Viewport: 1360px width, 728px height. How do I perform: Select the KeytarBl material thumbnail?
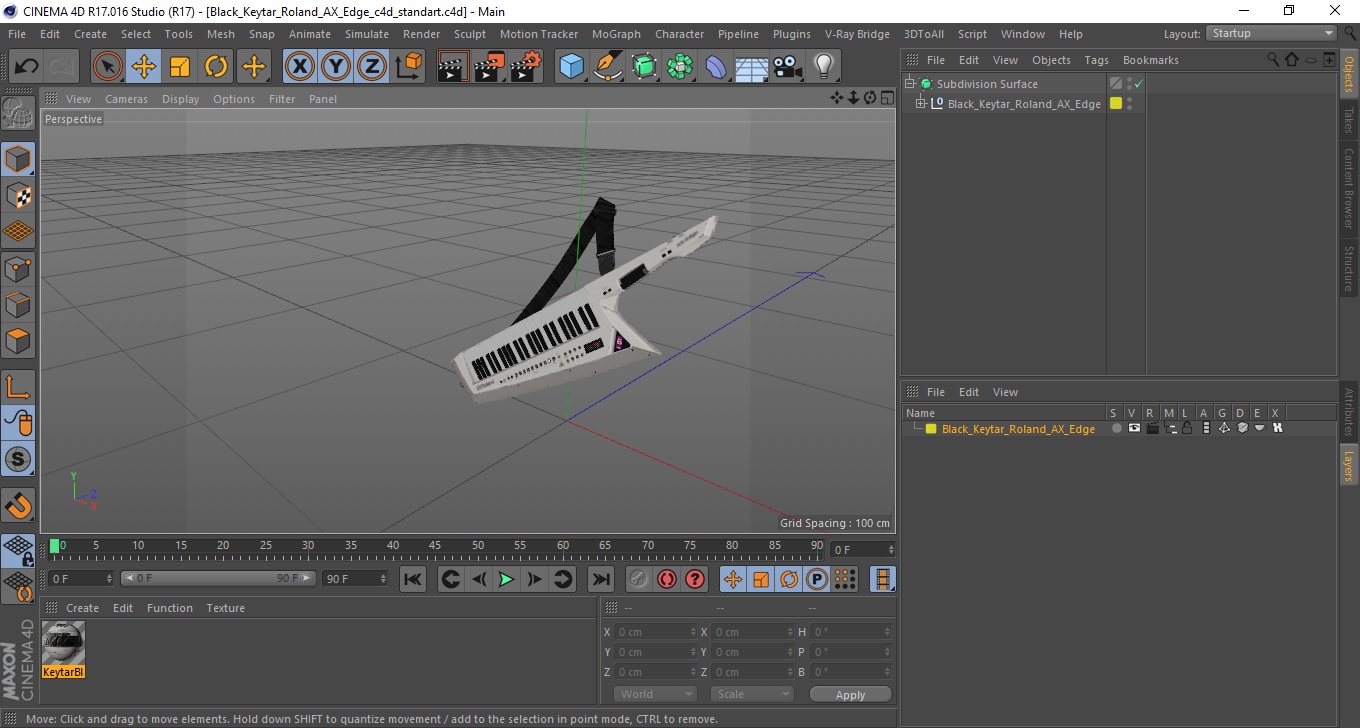click(x=63, y=643)
